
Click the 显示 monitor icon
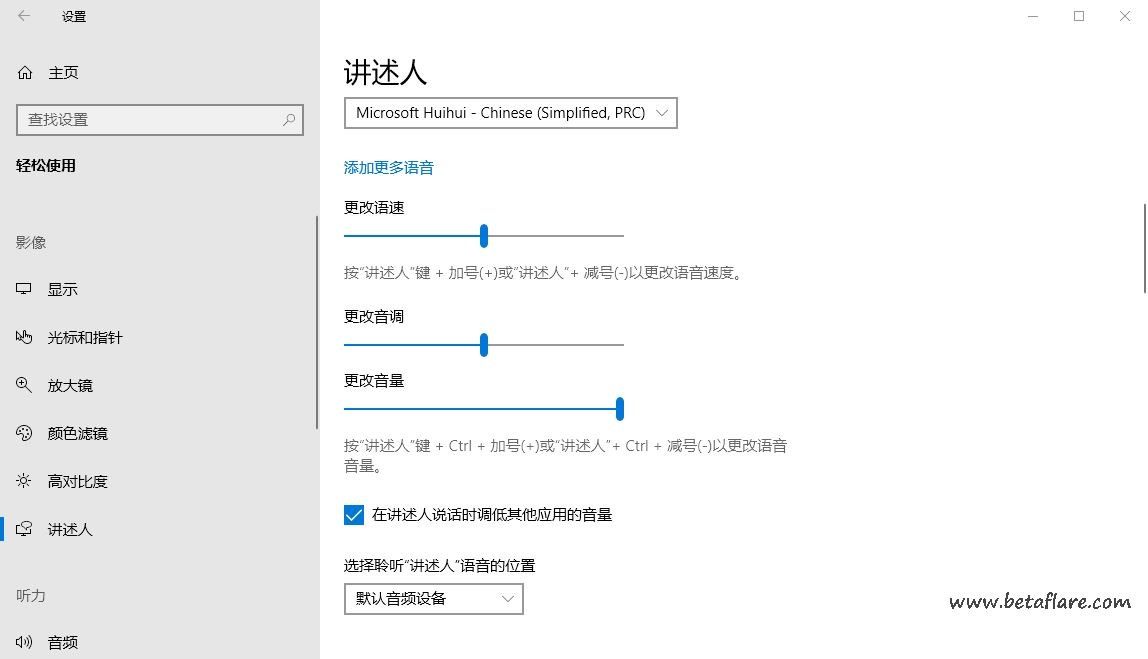pos(25,290)
